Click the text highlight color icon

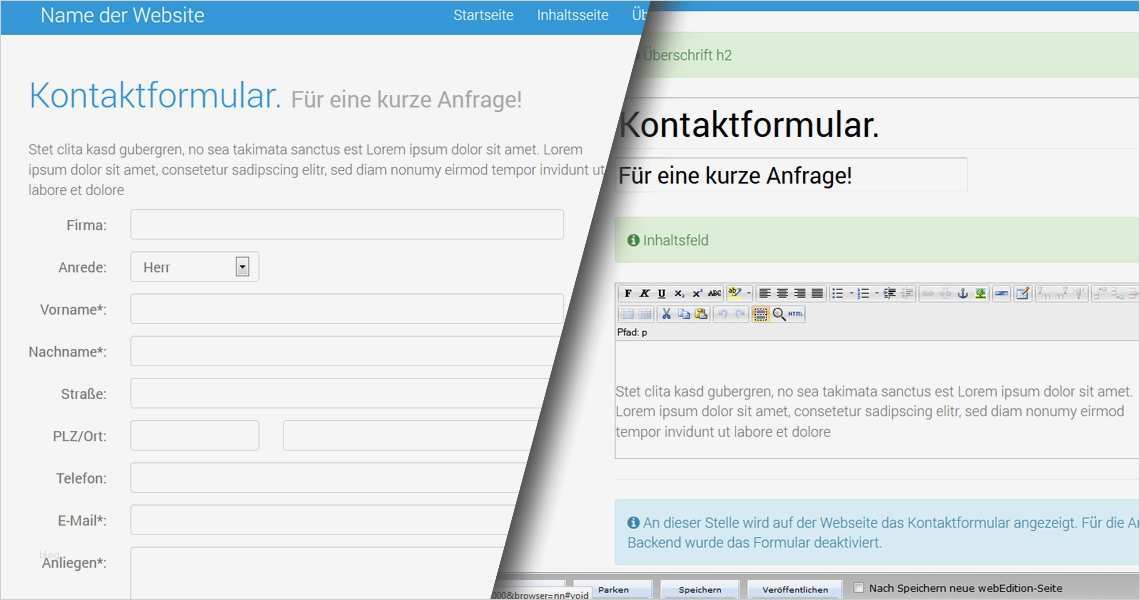735,293
